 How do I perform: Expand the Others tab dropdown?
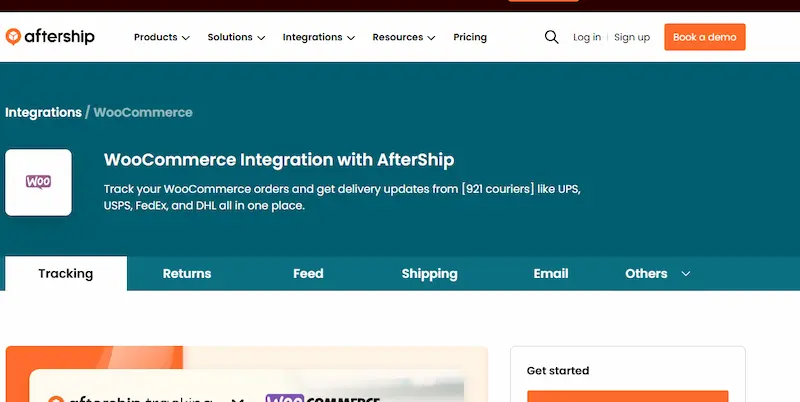(657, 273)
